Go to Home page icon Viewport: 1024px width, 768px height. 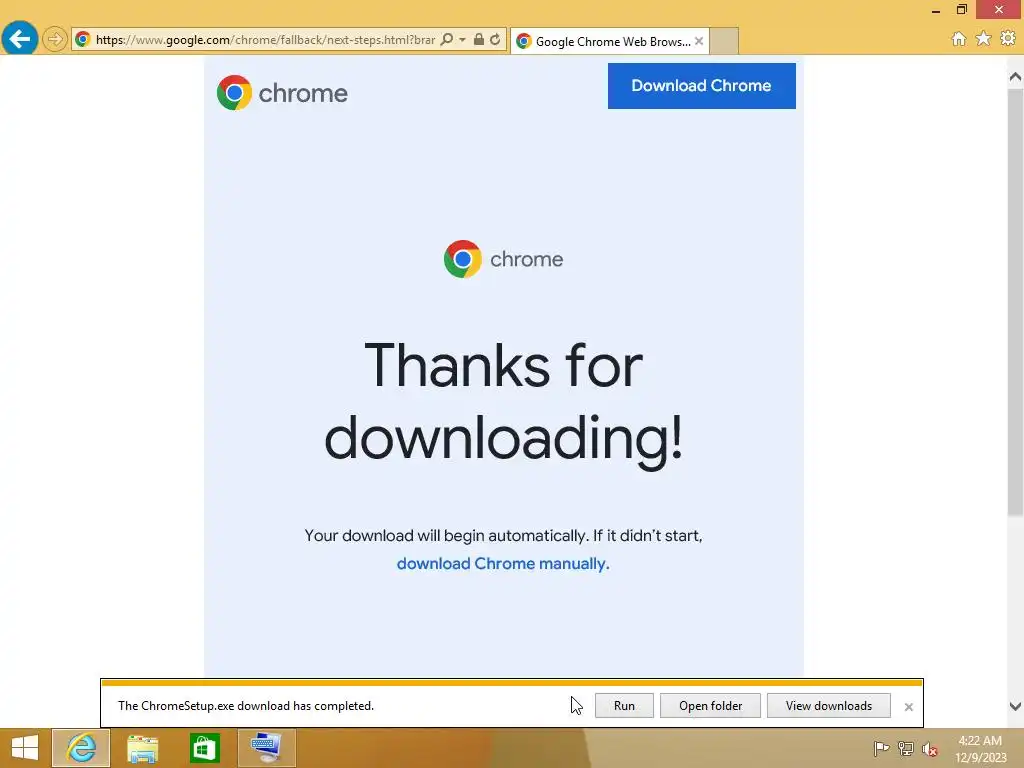(958, 39)
